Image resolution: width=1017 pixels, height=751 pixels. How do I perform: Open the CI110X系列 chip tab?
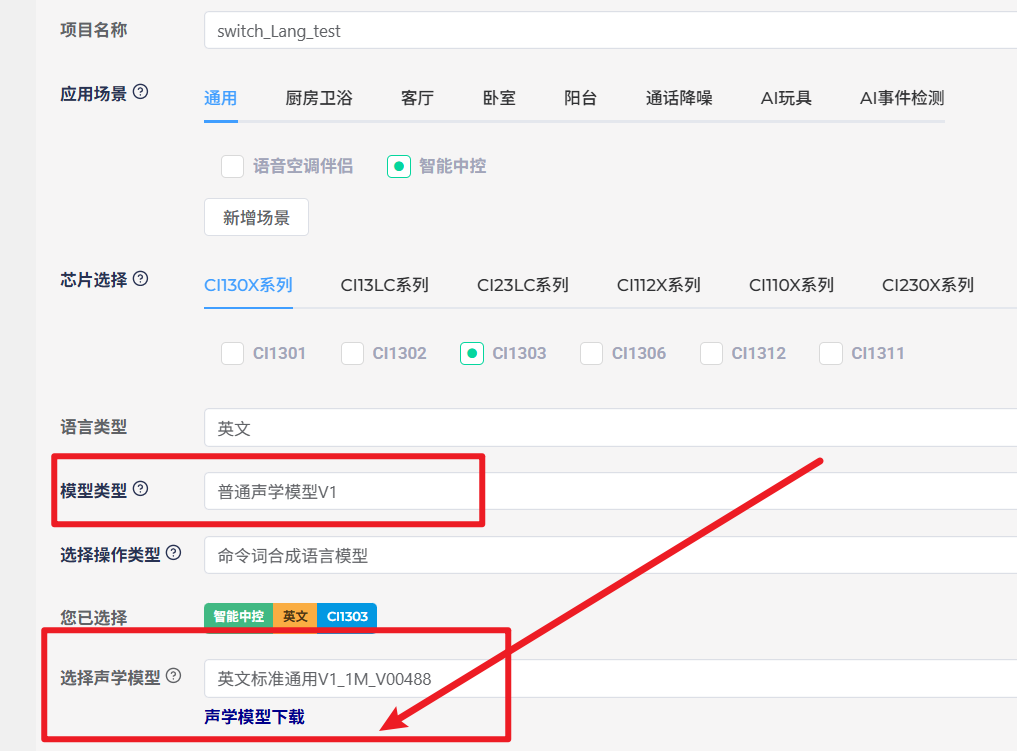[791, 285]
